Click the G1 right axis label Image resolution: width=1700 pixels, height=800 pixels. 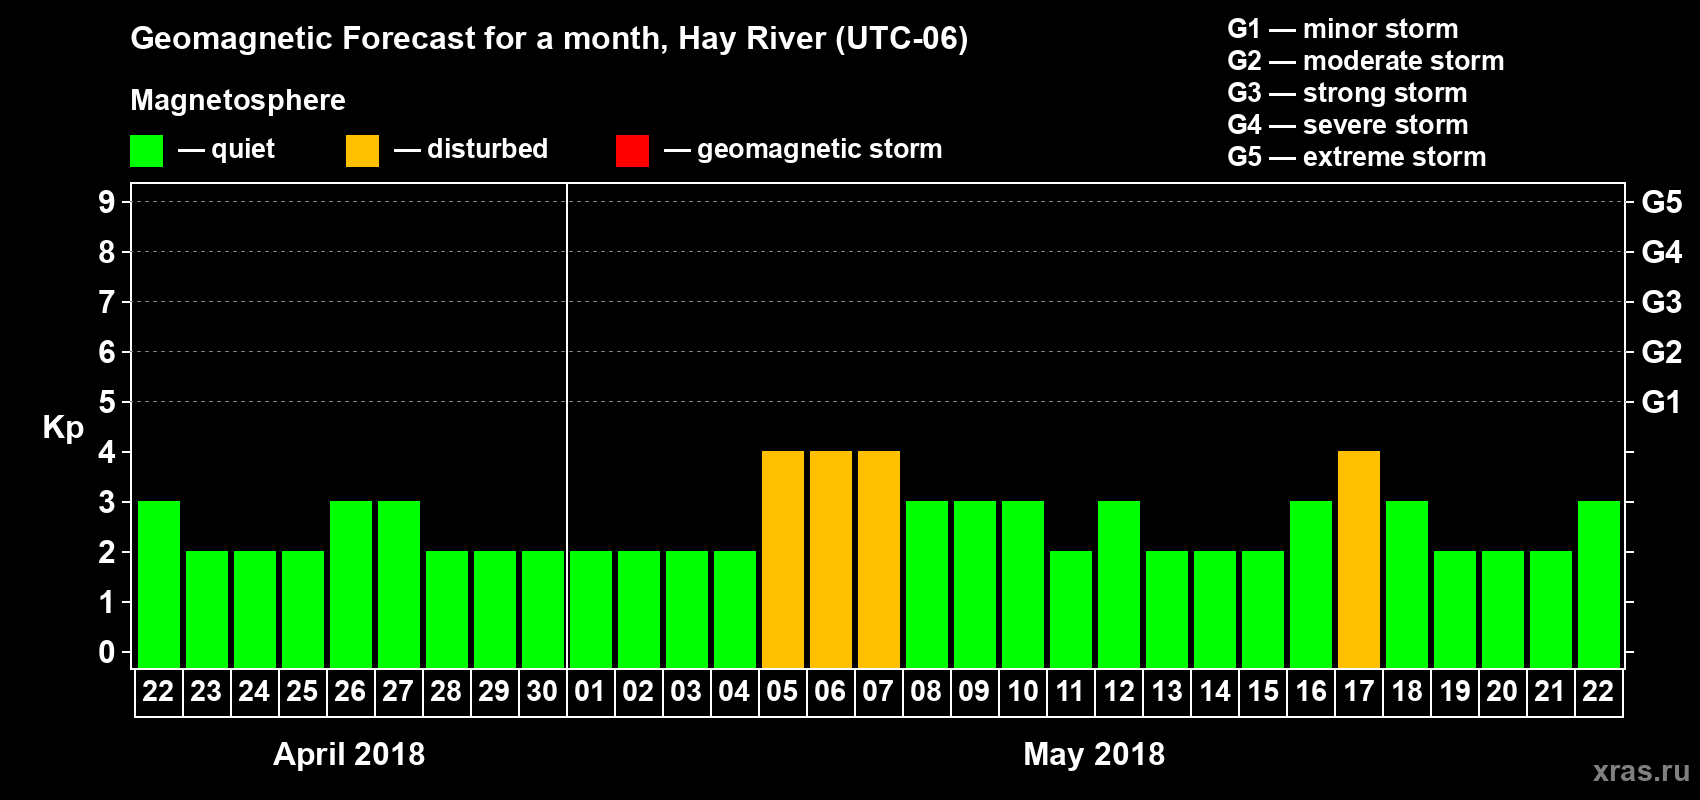[x=1662, y=402]
